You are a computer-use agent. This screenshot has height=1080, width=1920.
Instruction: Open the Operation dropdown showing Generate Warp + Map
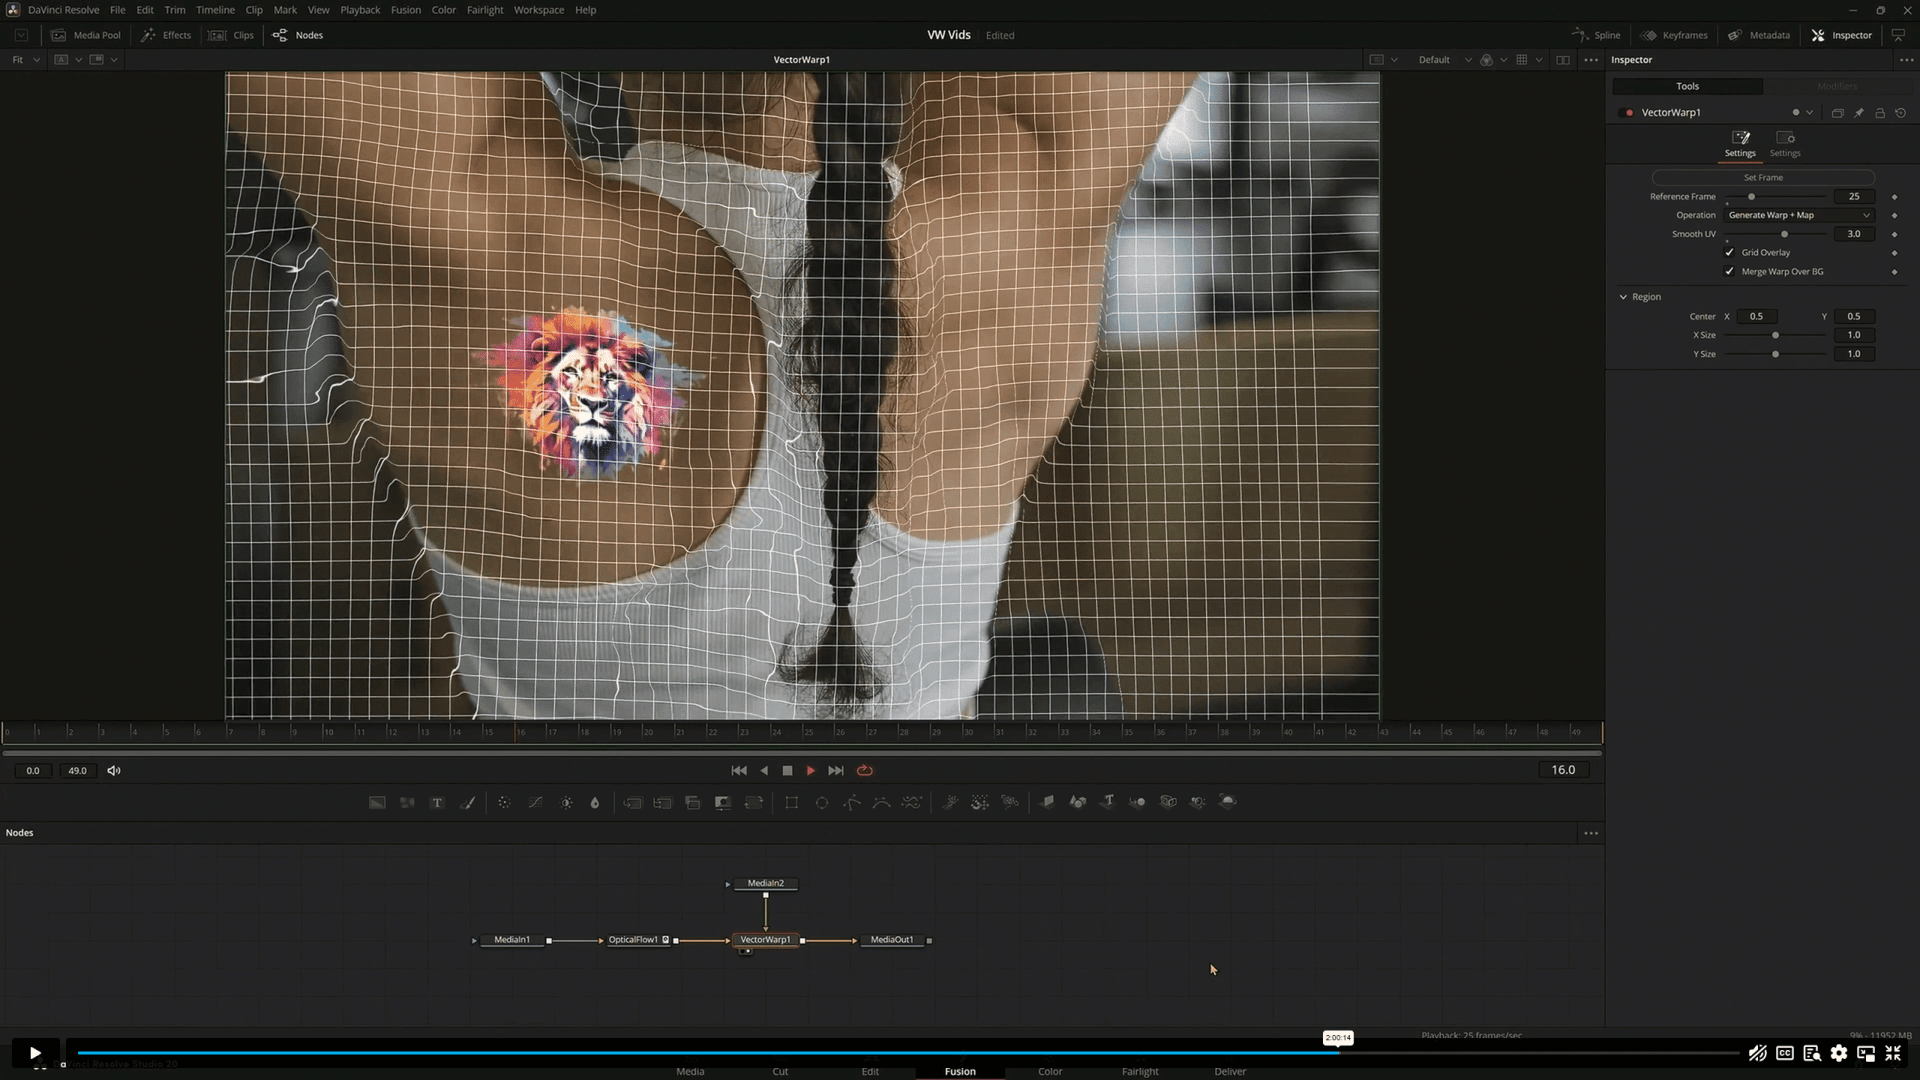tap(1798, 215)
